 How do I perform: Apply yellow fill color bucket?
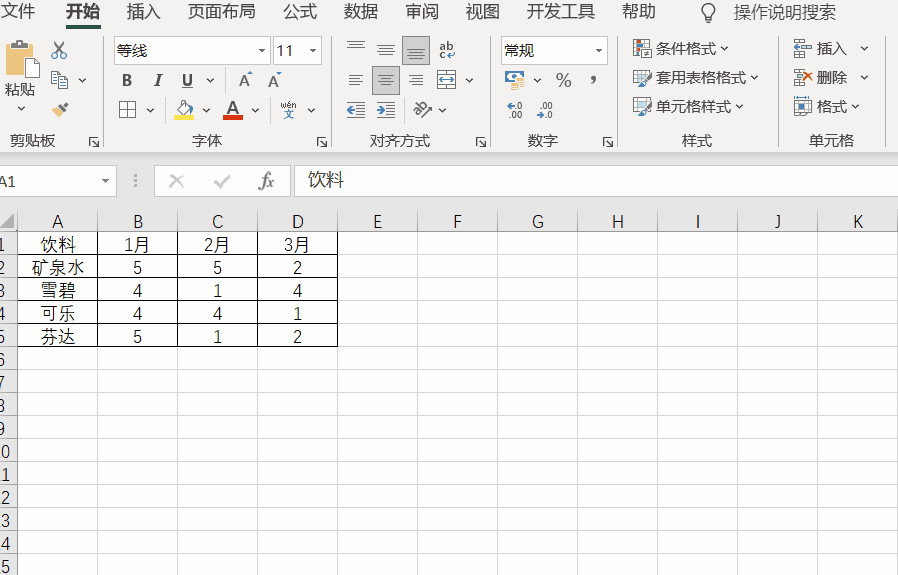184,110
